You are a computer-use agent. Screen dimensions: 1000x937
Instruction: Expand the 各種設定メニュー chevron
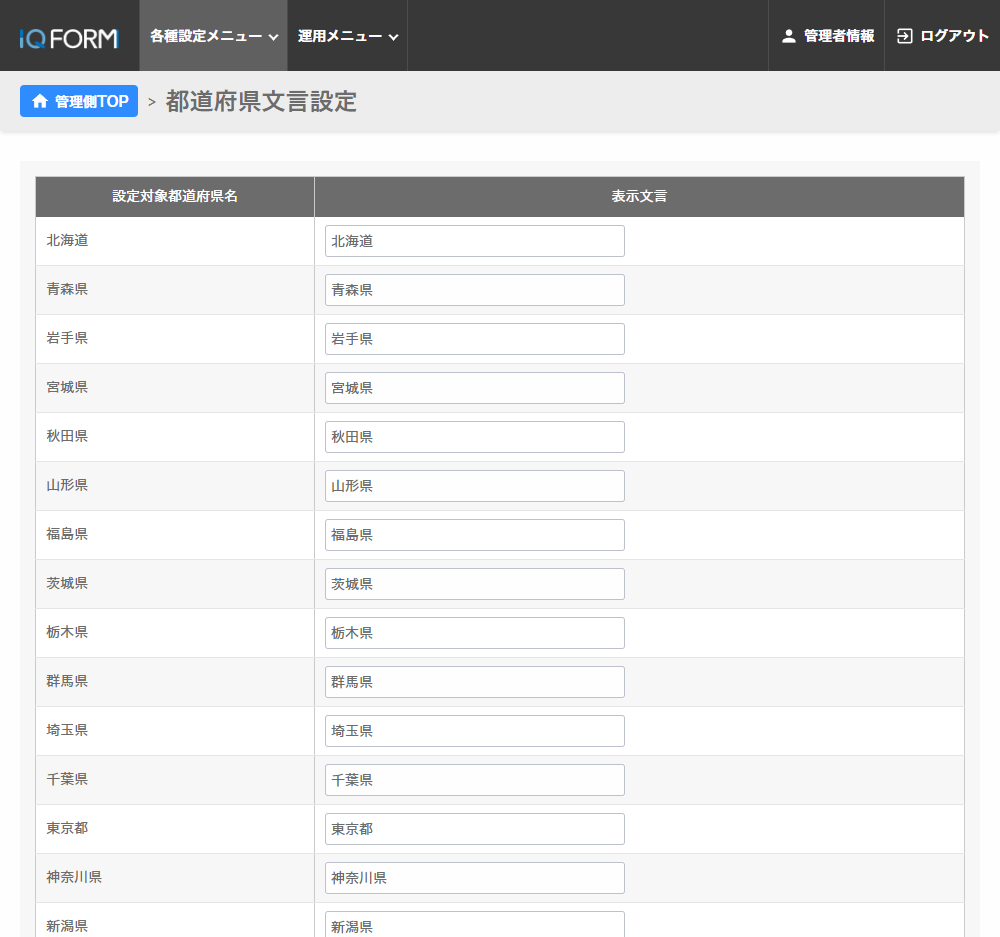pyautogui.click(x=273, y=37)
